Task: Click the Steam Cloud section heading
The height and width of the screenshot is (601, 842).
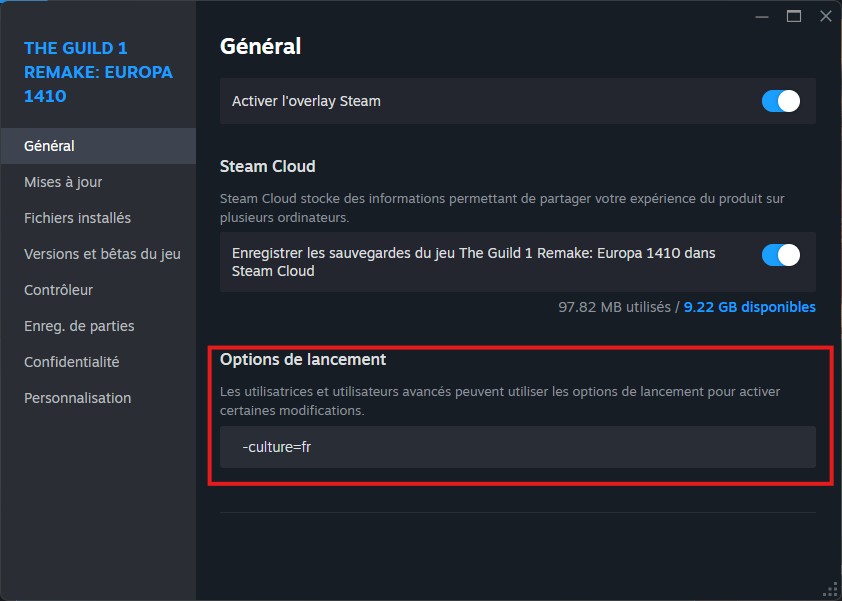Action: click(267, 166)
